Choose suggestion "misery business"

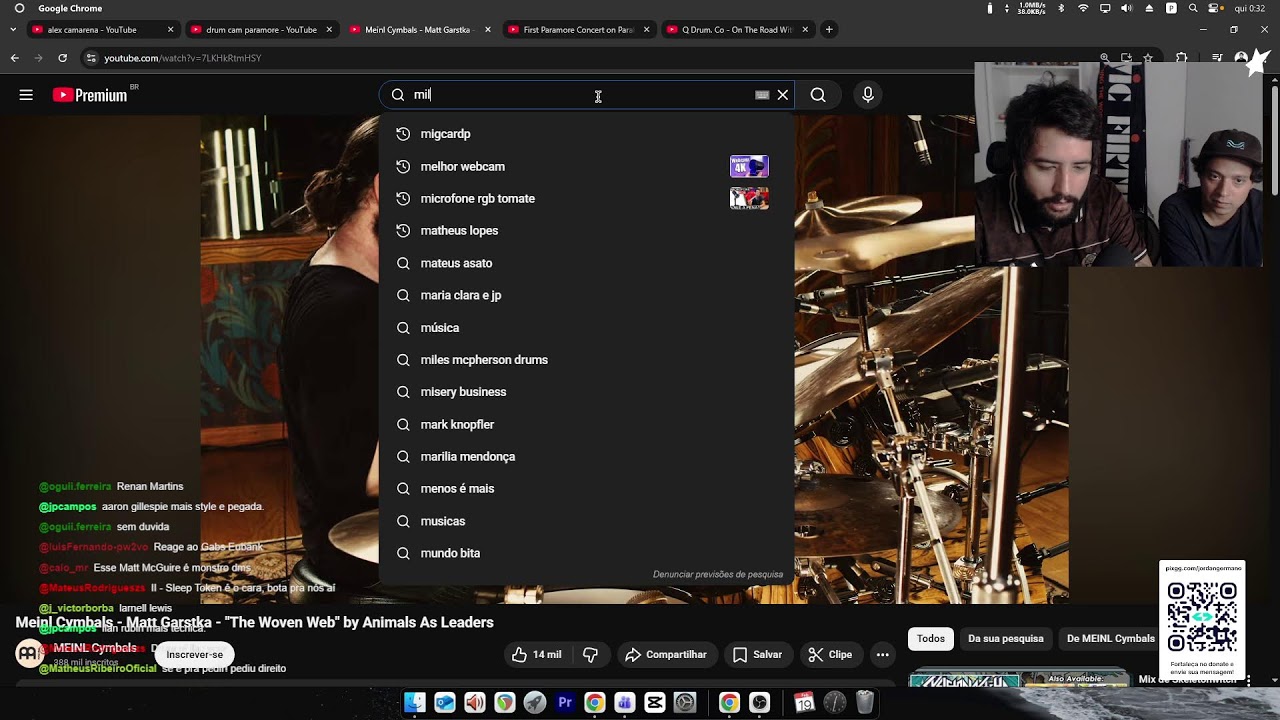[x=586, y=392]
